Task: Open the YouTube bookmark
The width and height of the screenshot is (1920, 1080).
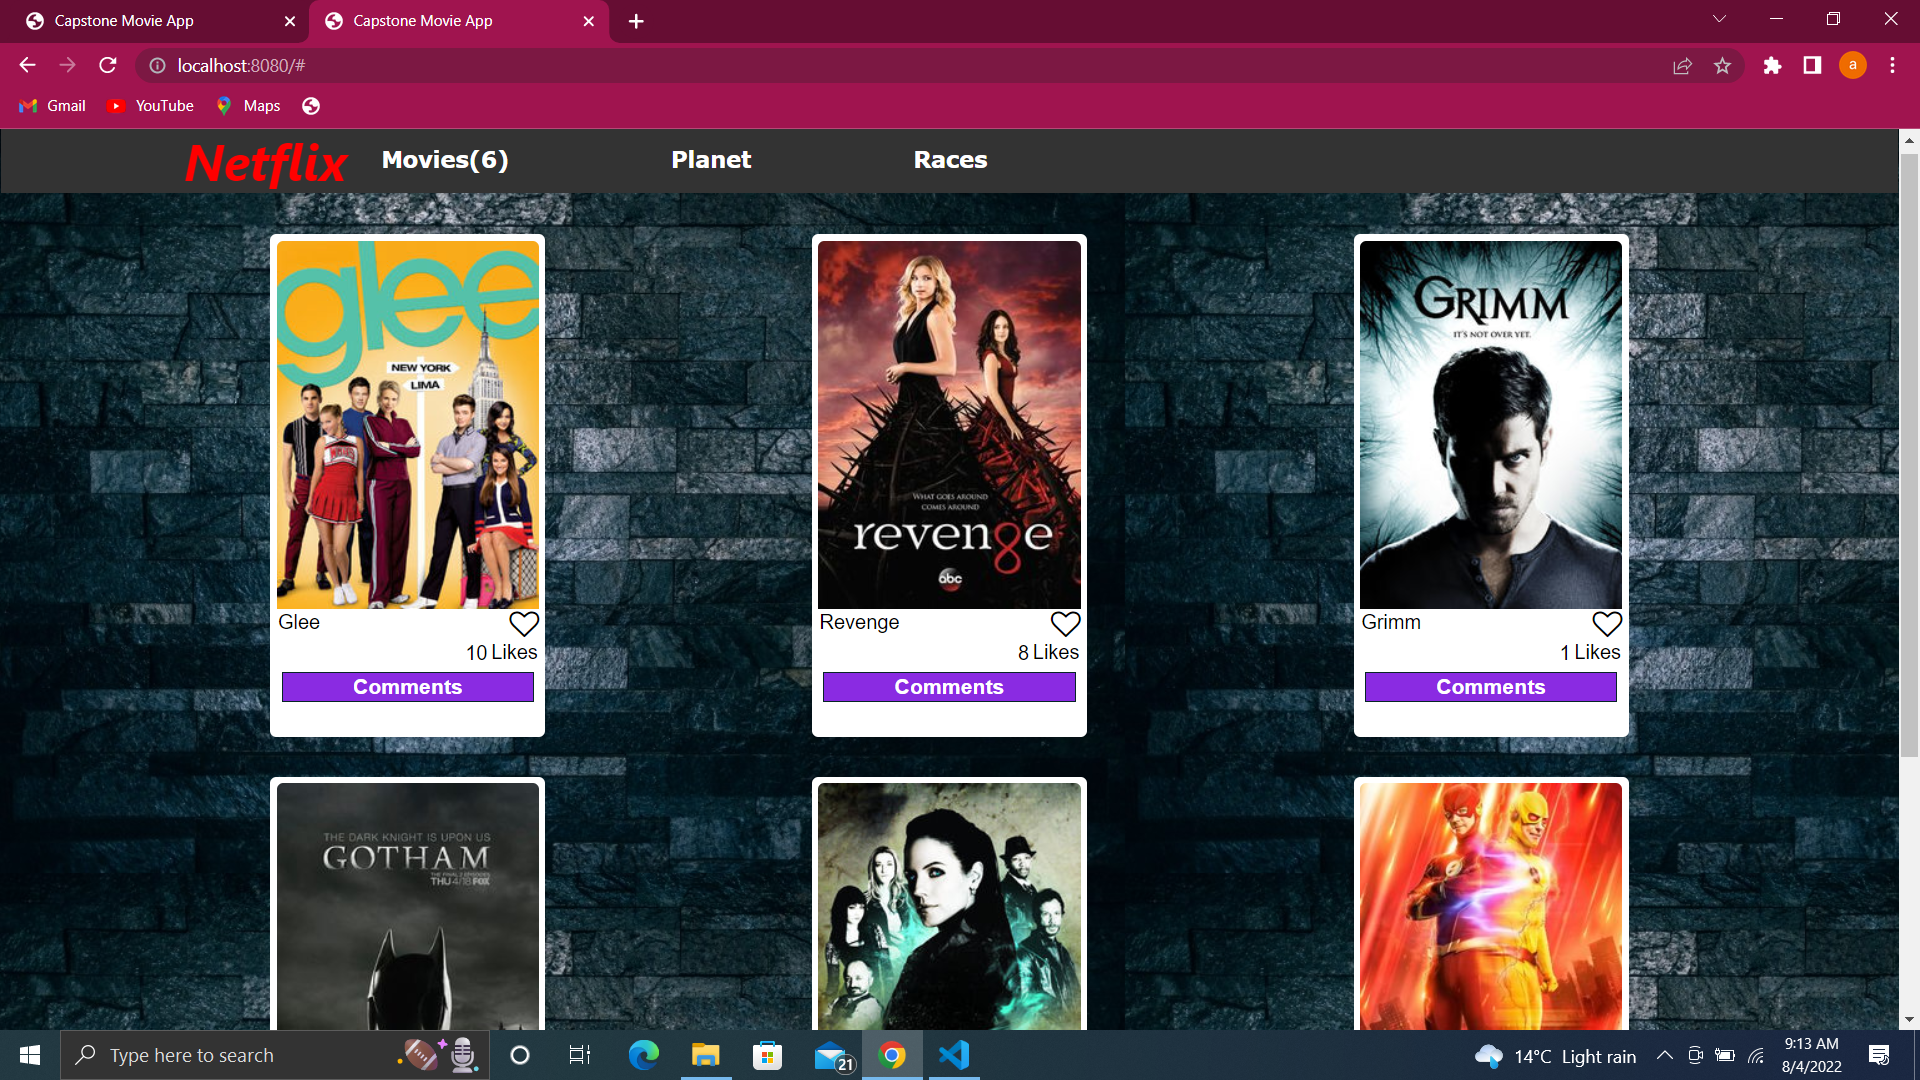Action: click(x=151, y=106)
